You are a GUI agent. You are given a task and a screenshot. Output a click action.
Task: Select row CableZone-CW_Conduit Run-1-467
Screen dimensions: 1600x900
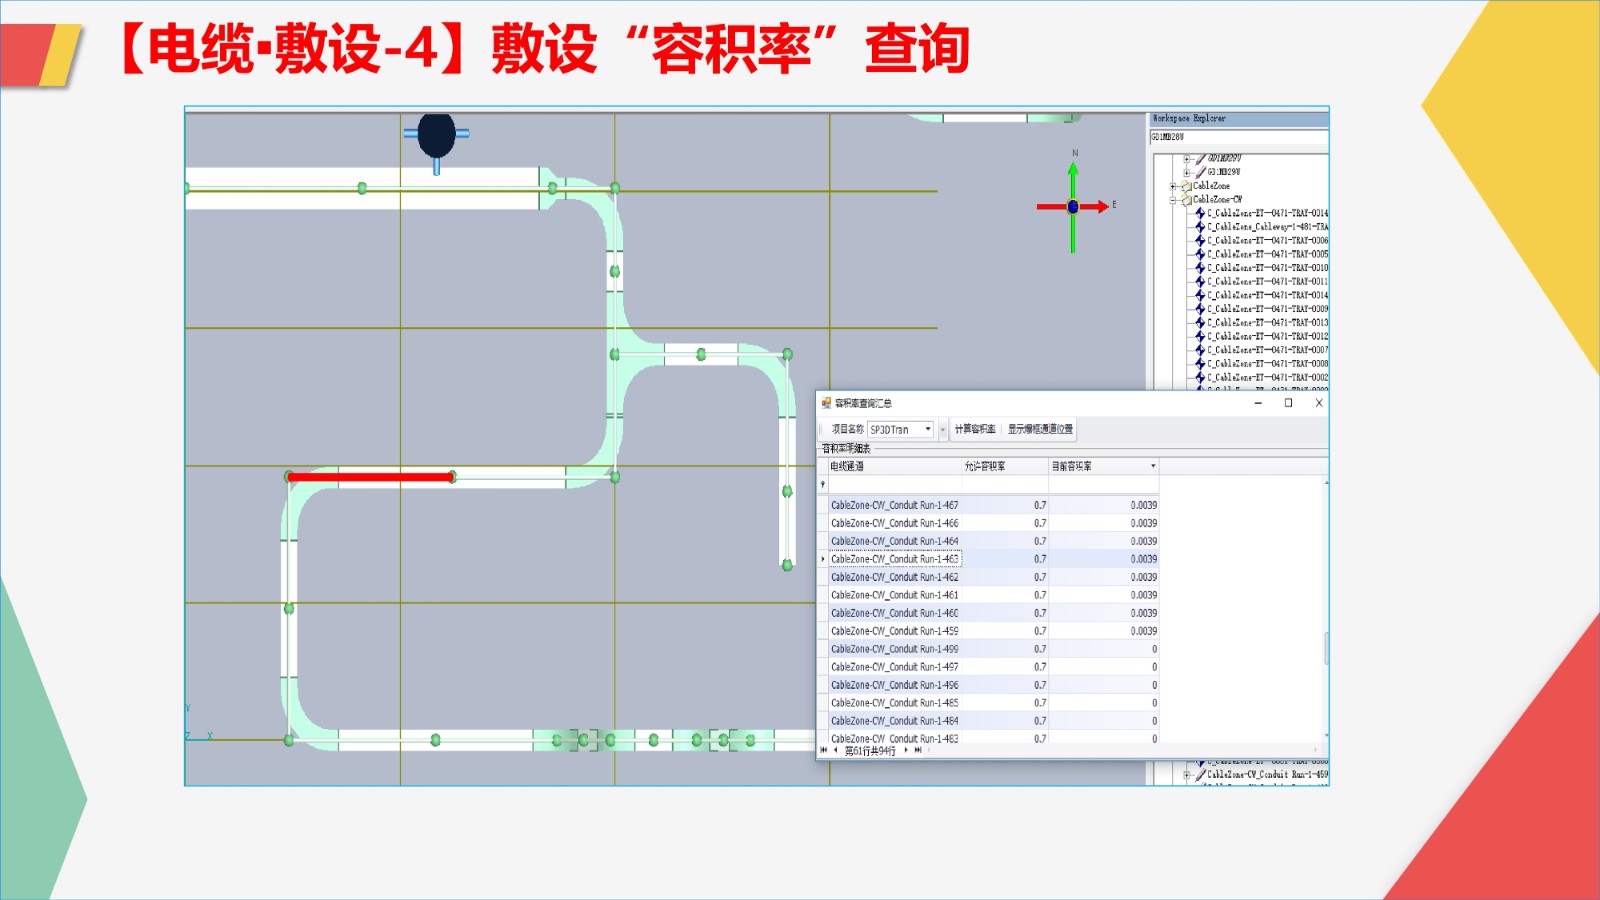tap(894, 505)
